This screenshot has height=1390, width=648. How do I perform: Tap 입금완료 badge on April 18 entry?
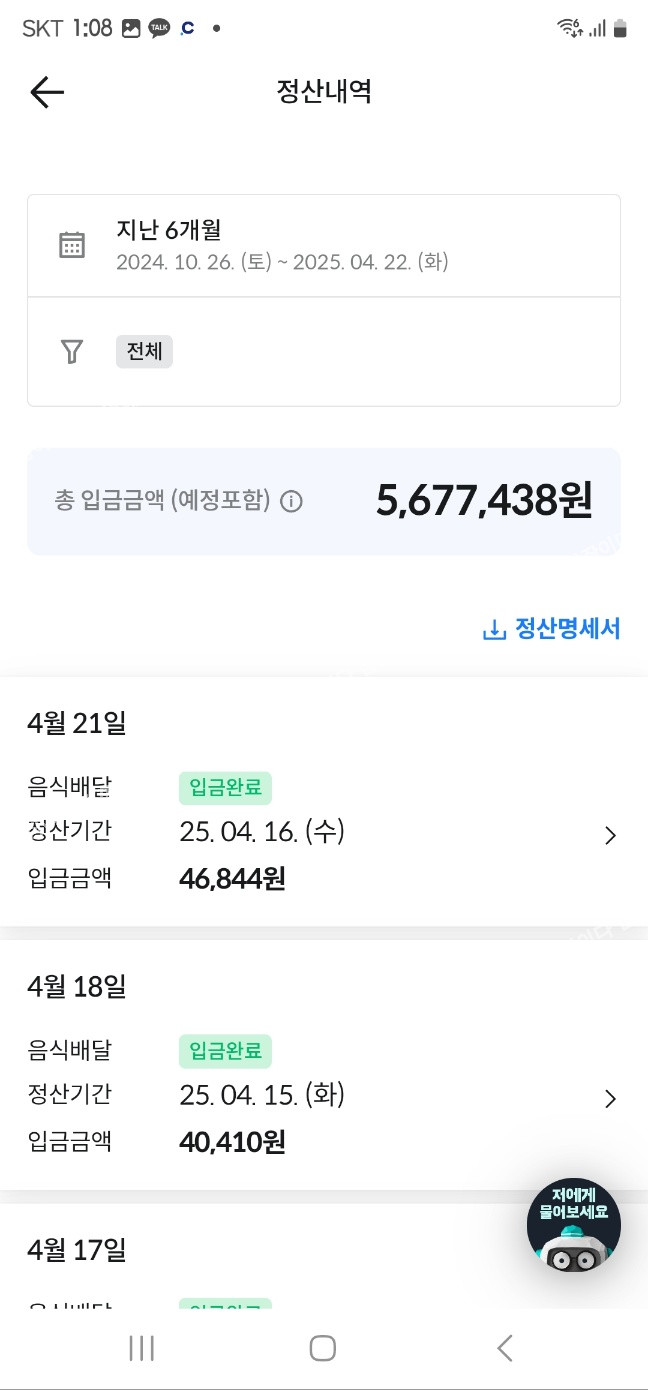point(225,1051)
